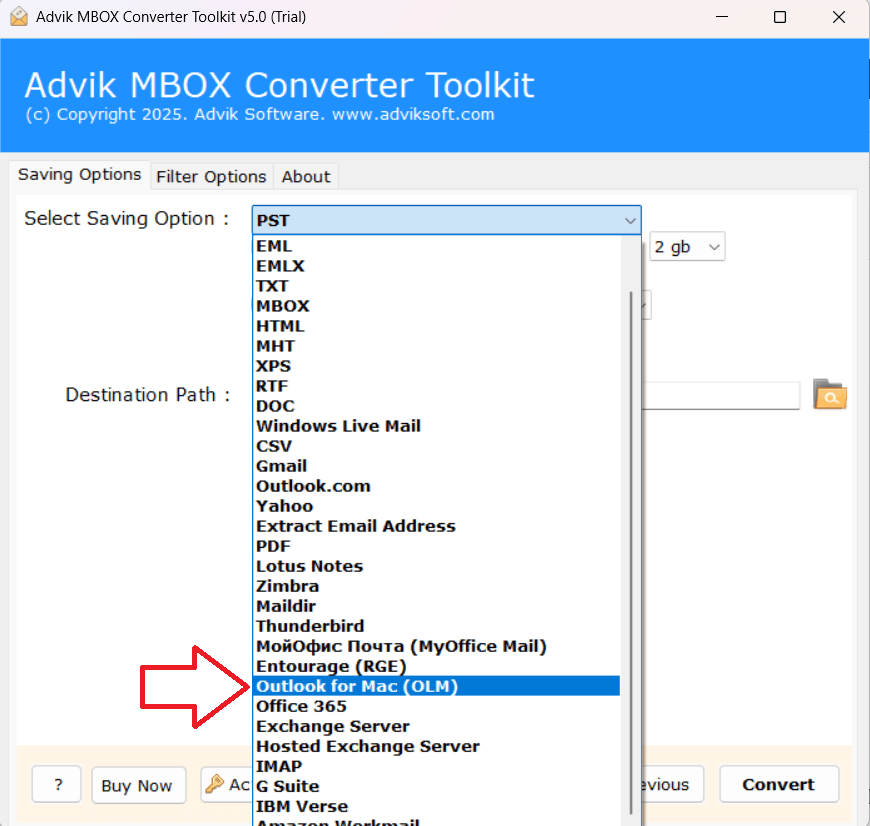870x826 pixels.
Task: Select Maildir in the list
Action: [436, 606]
